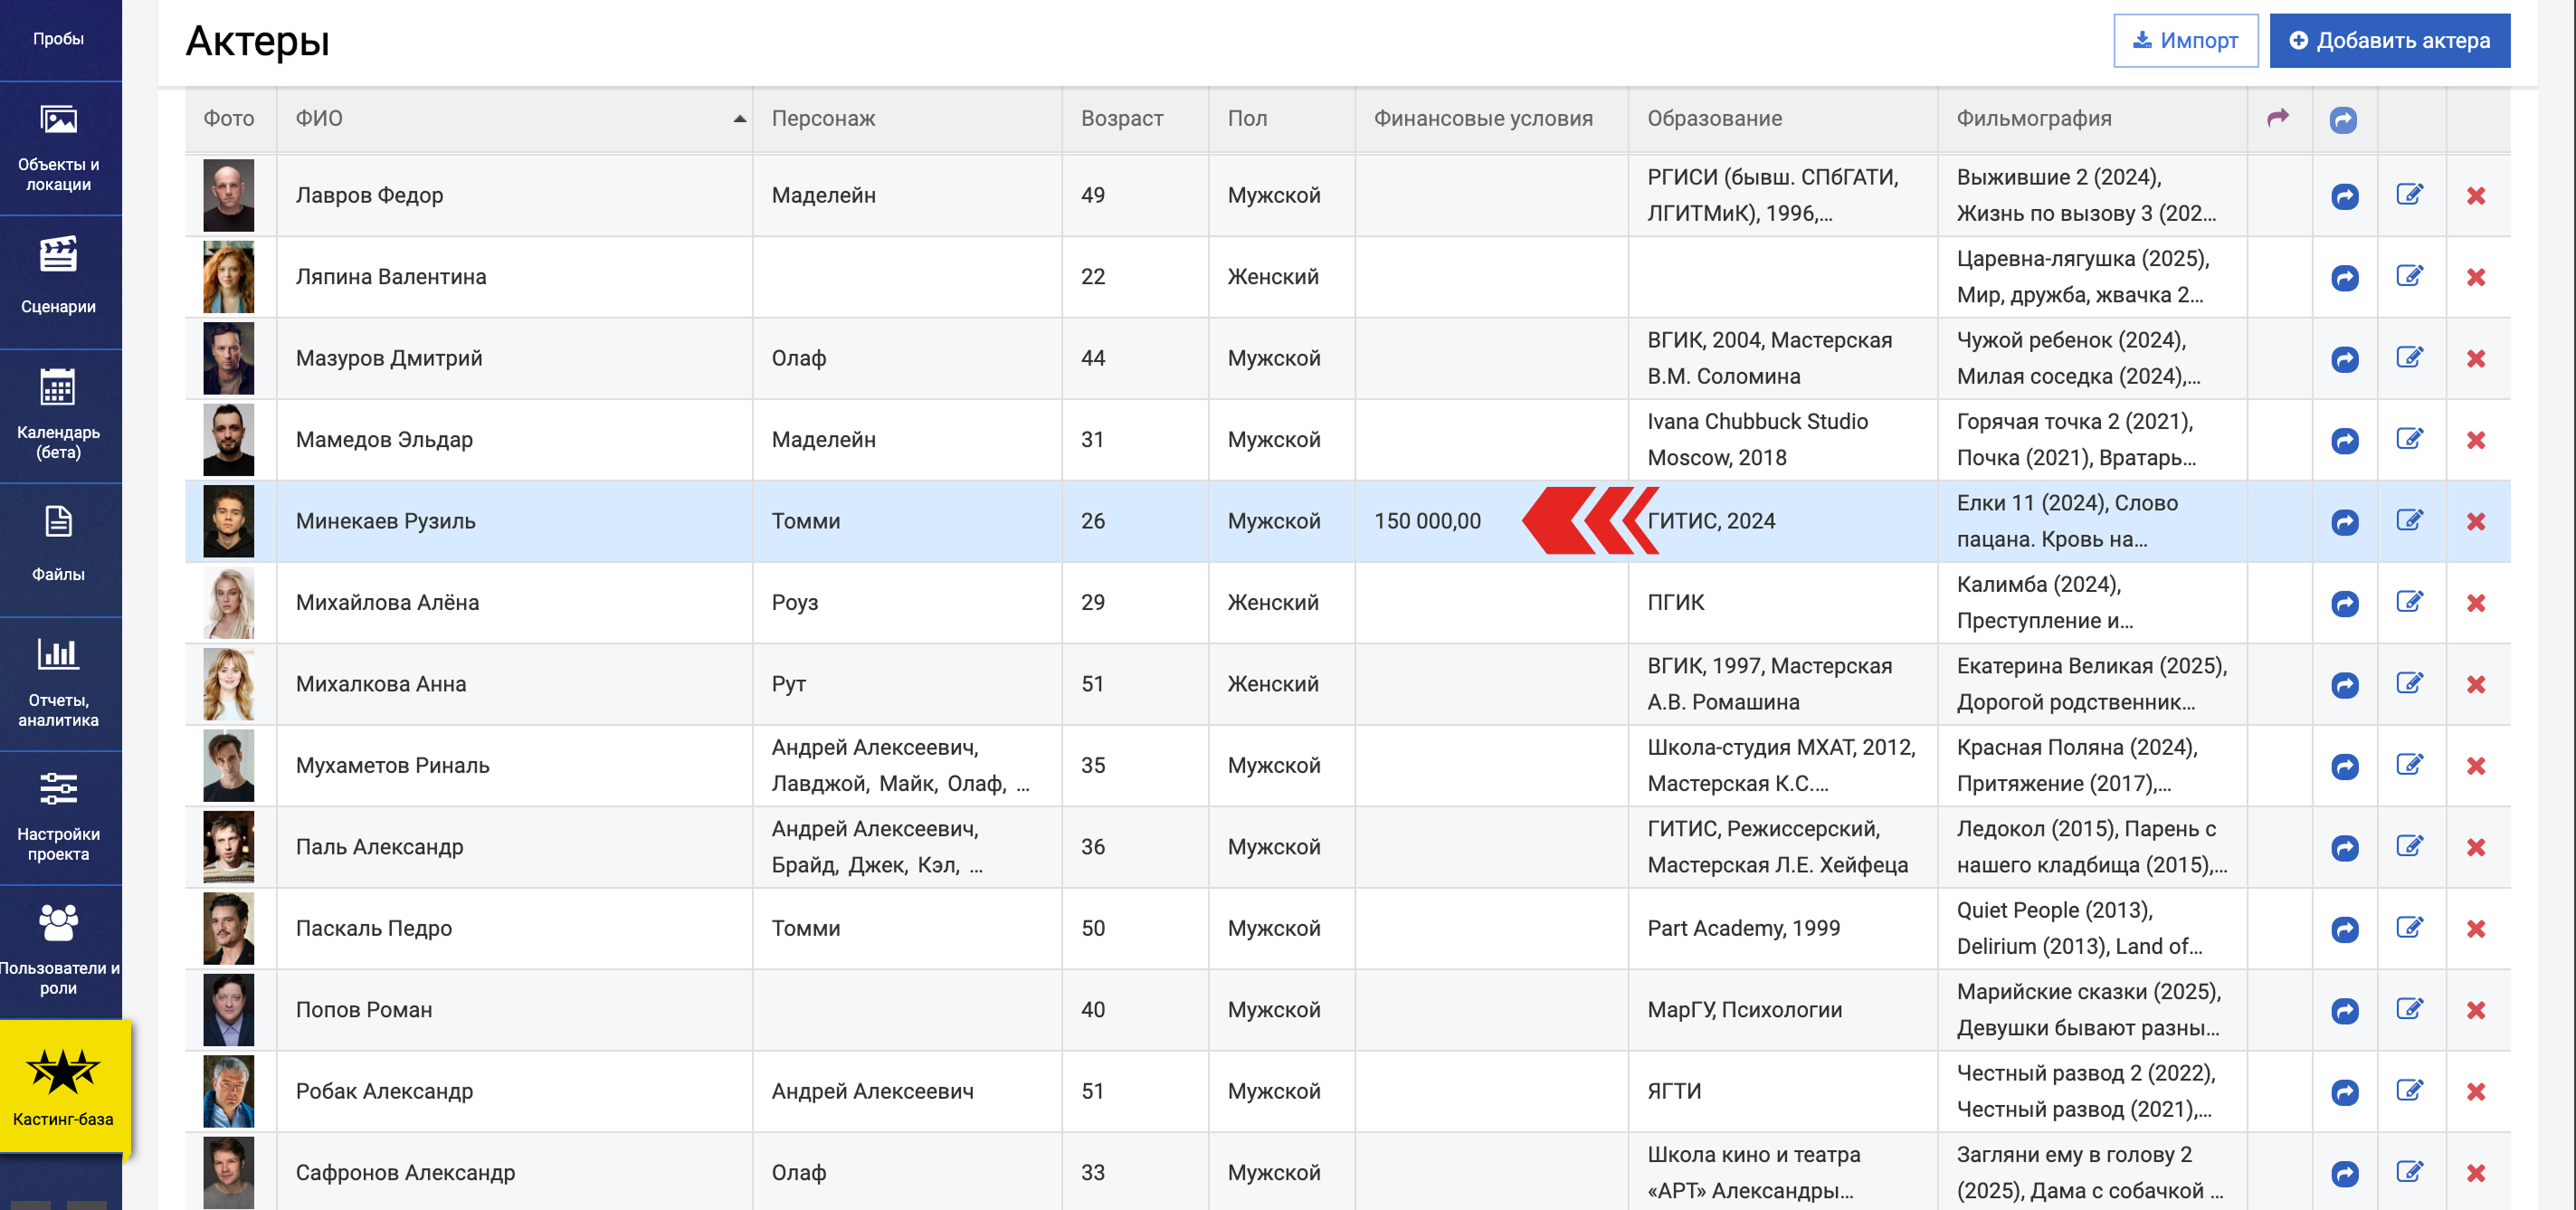Edit Мамедов Эльдар actor record
The height and width of the screenshot is (1210, 2576).
(x=2410, y=439)
